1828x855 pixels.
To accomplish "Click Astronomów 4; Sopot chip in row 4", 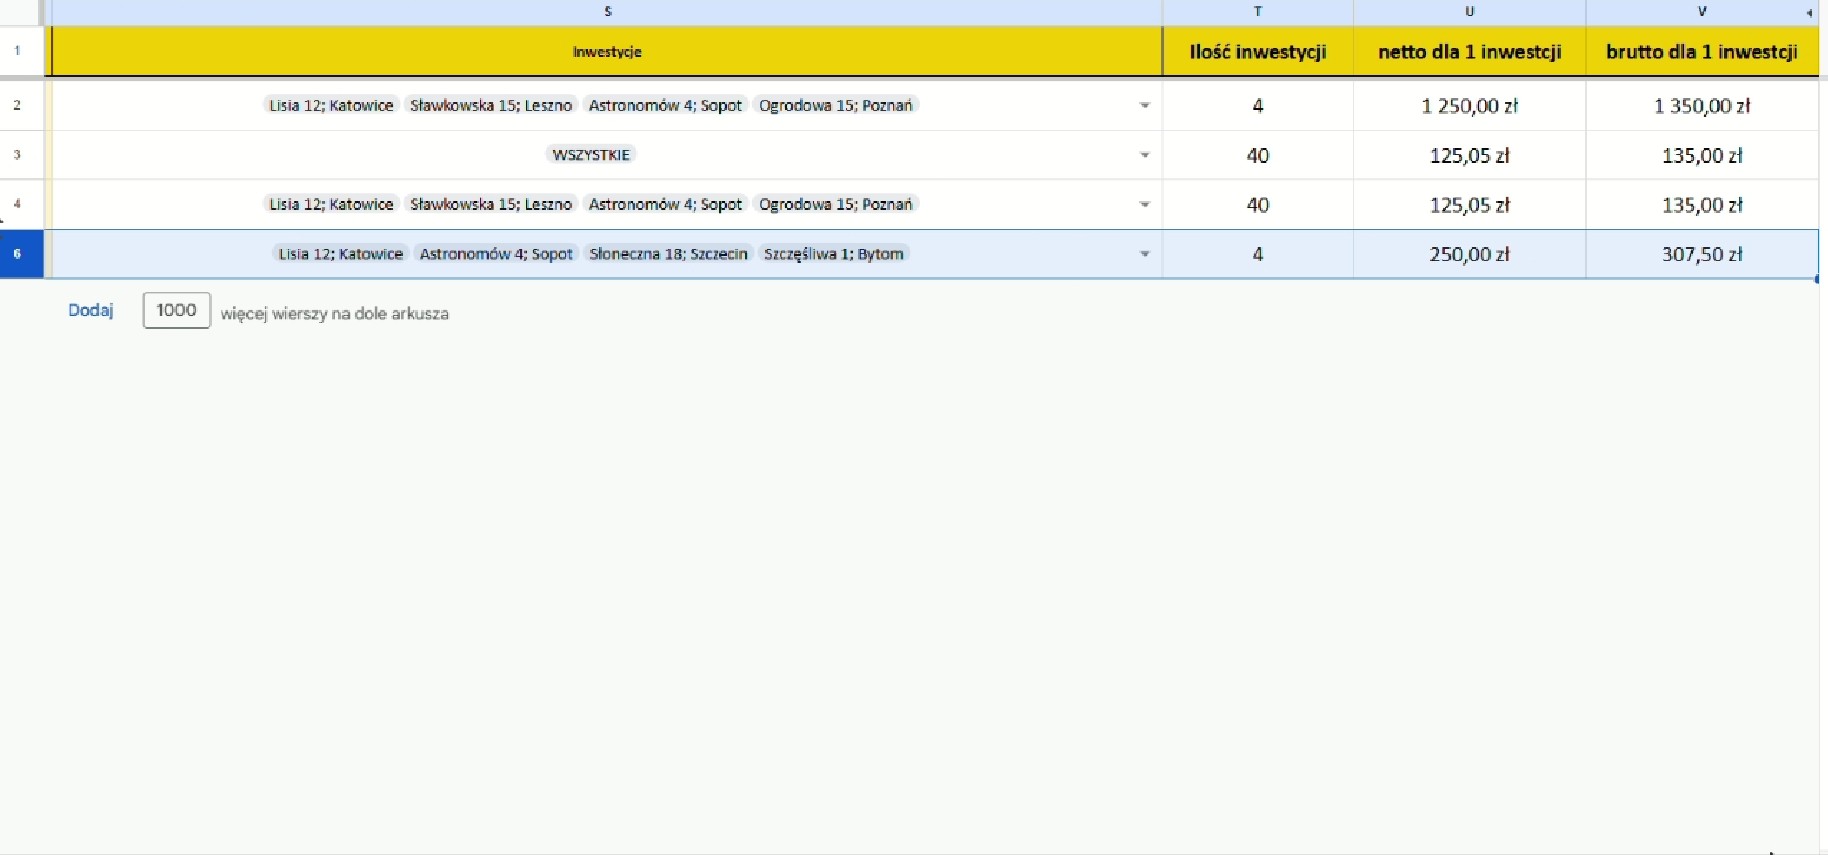I will [x=665, y=204].
